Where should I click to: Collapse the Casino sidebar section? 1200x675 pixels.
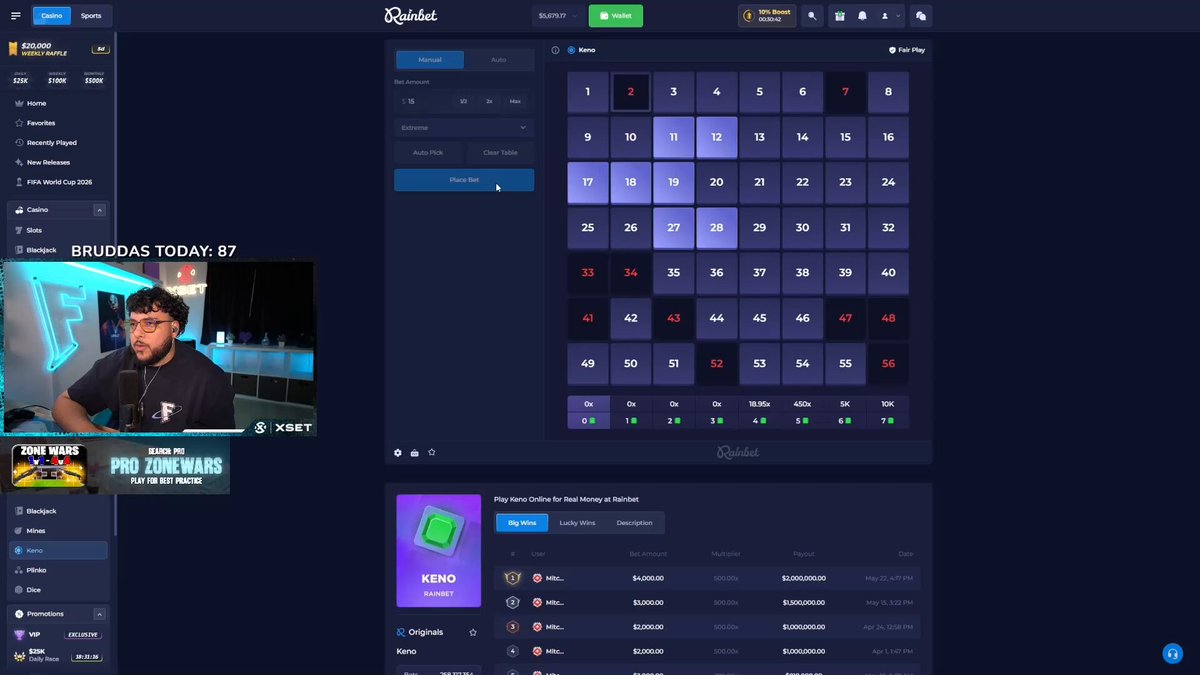pos(99,210)
